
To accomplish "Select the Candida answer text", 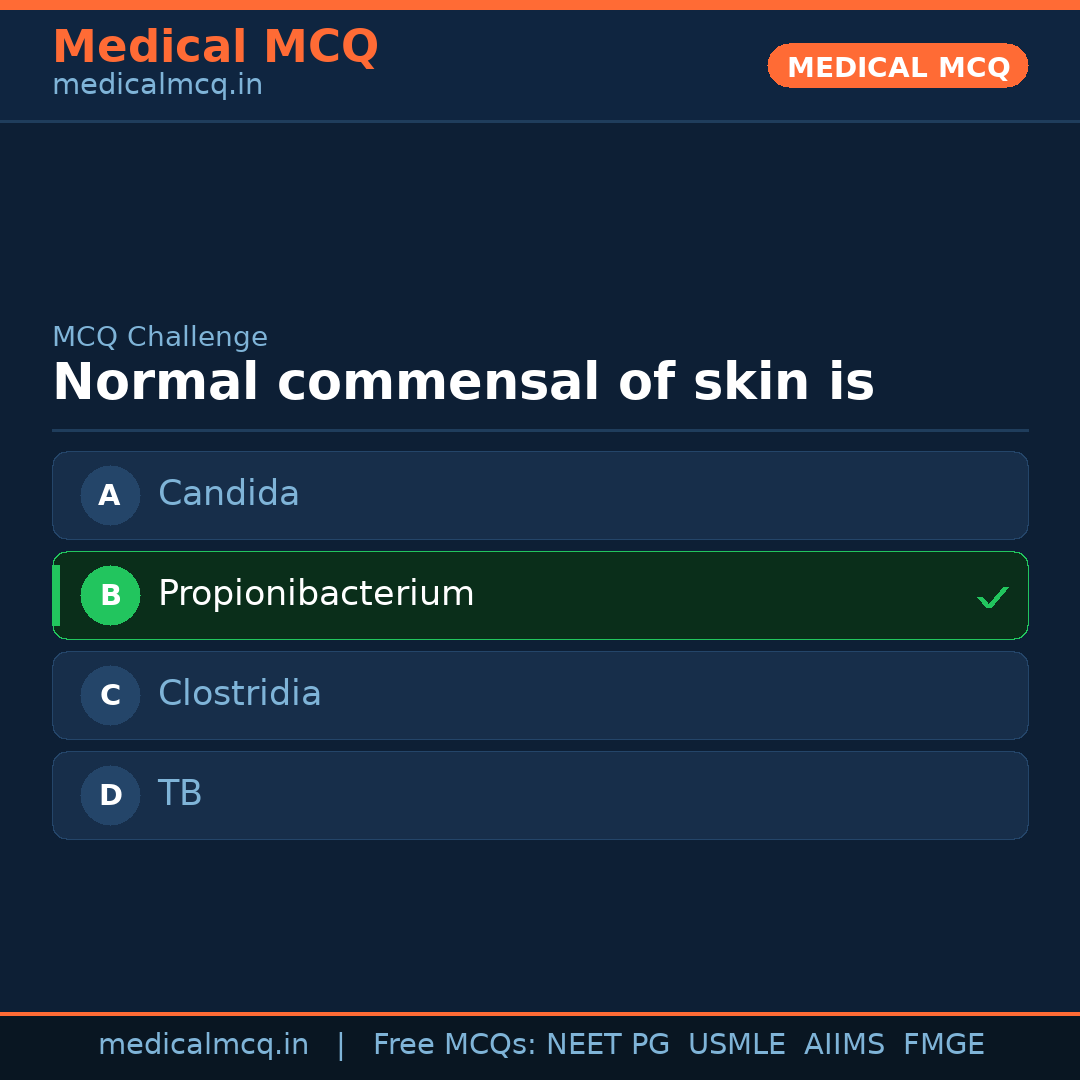I will coord(229,494).
